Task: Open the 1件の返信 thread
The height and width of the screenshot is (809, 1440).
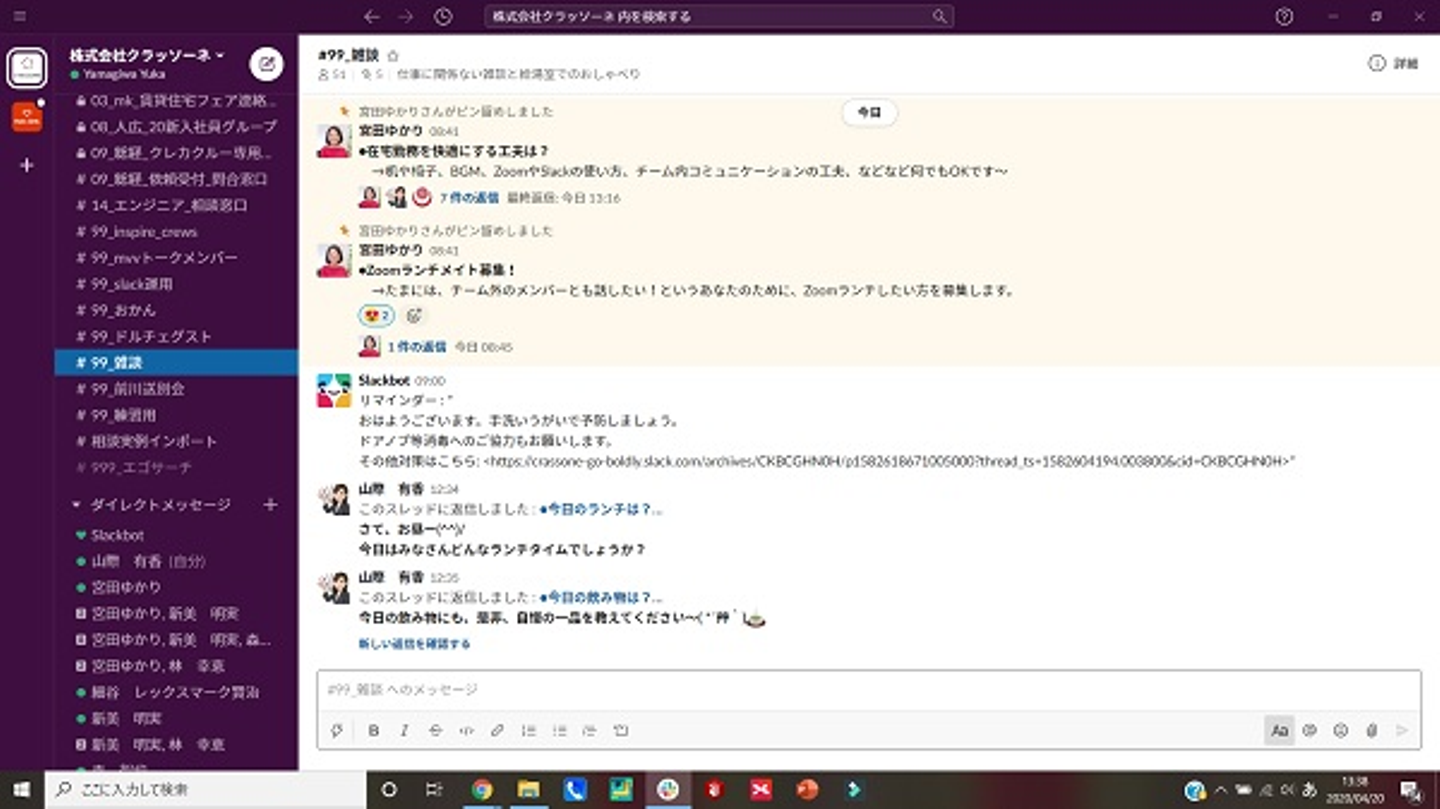Action: point(417,347)
